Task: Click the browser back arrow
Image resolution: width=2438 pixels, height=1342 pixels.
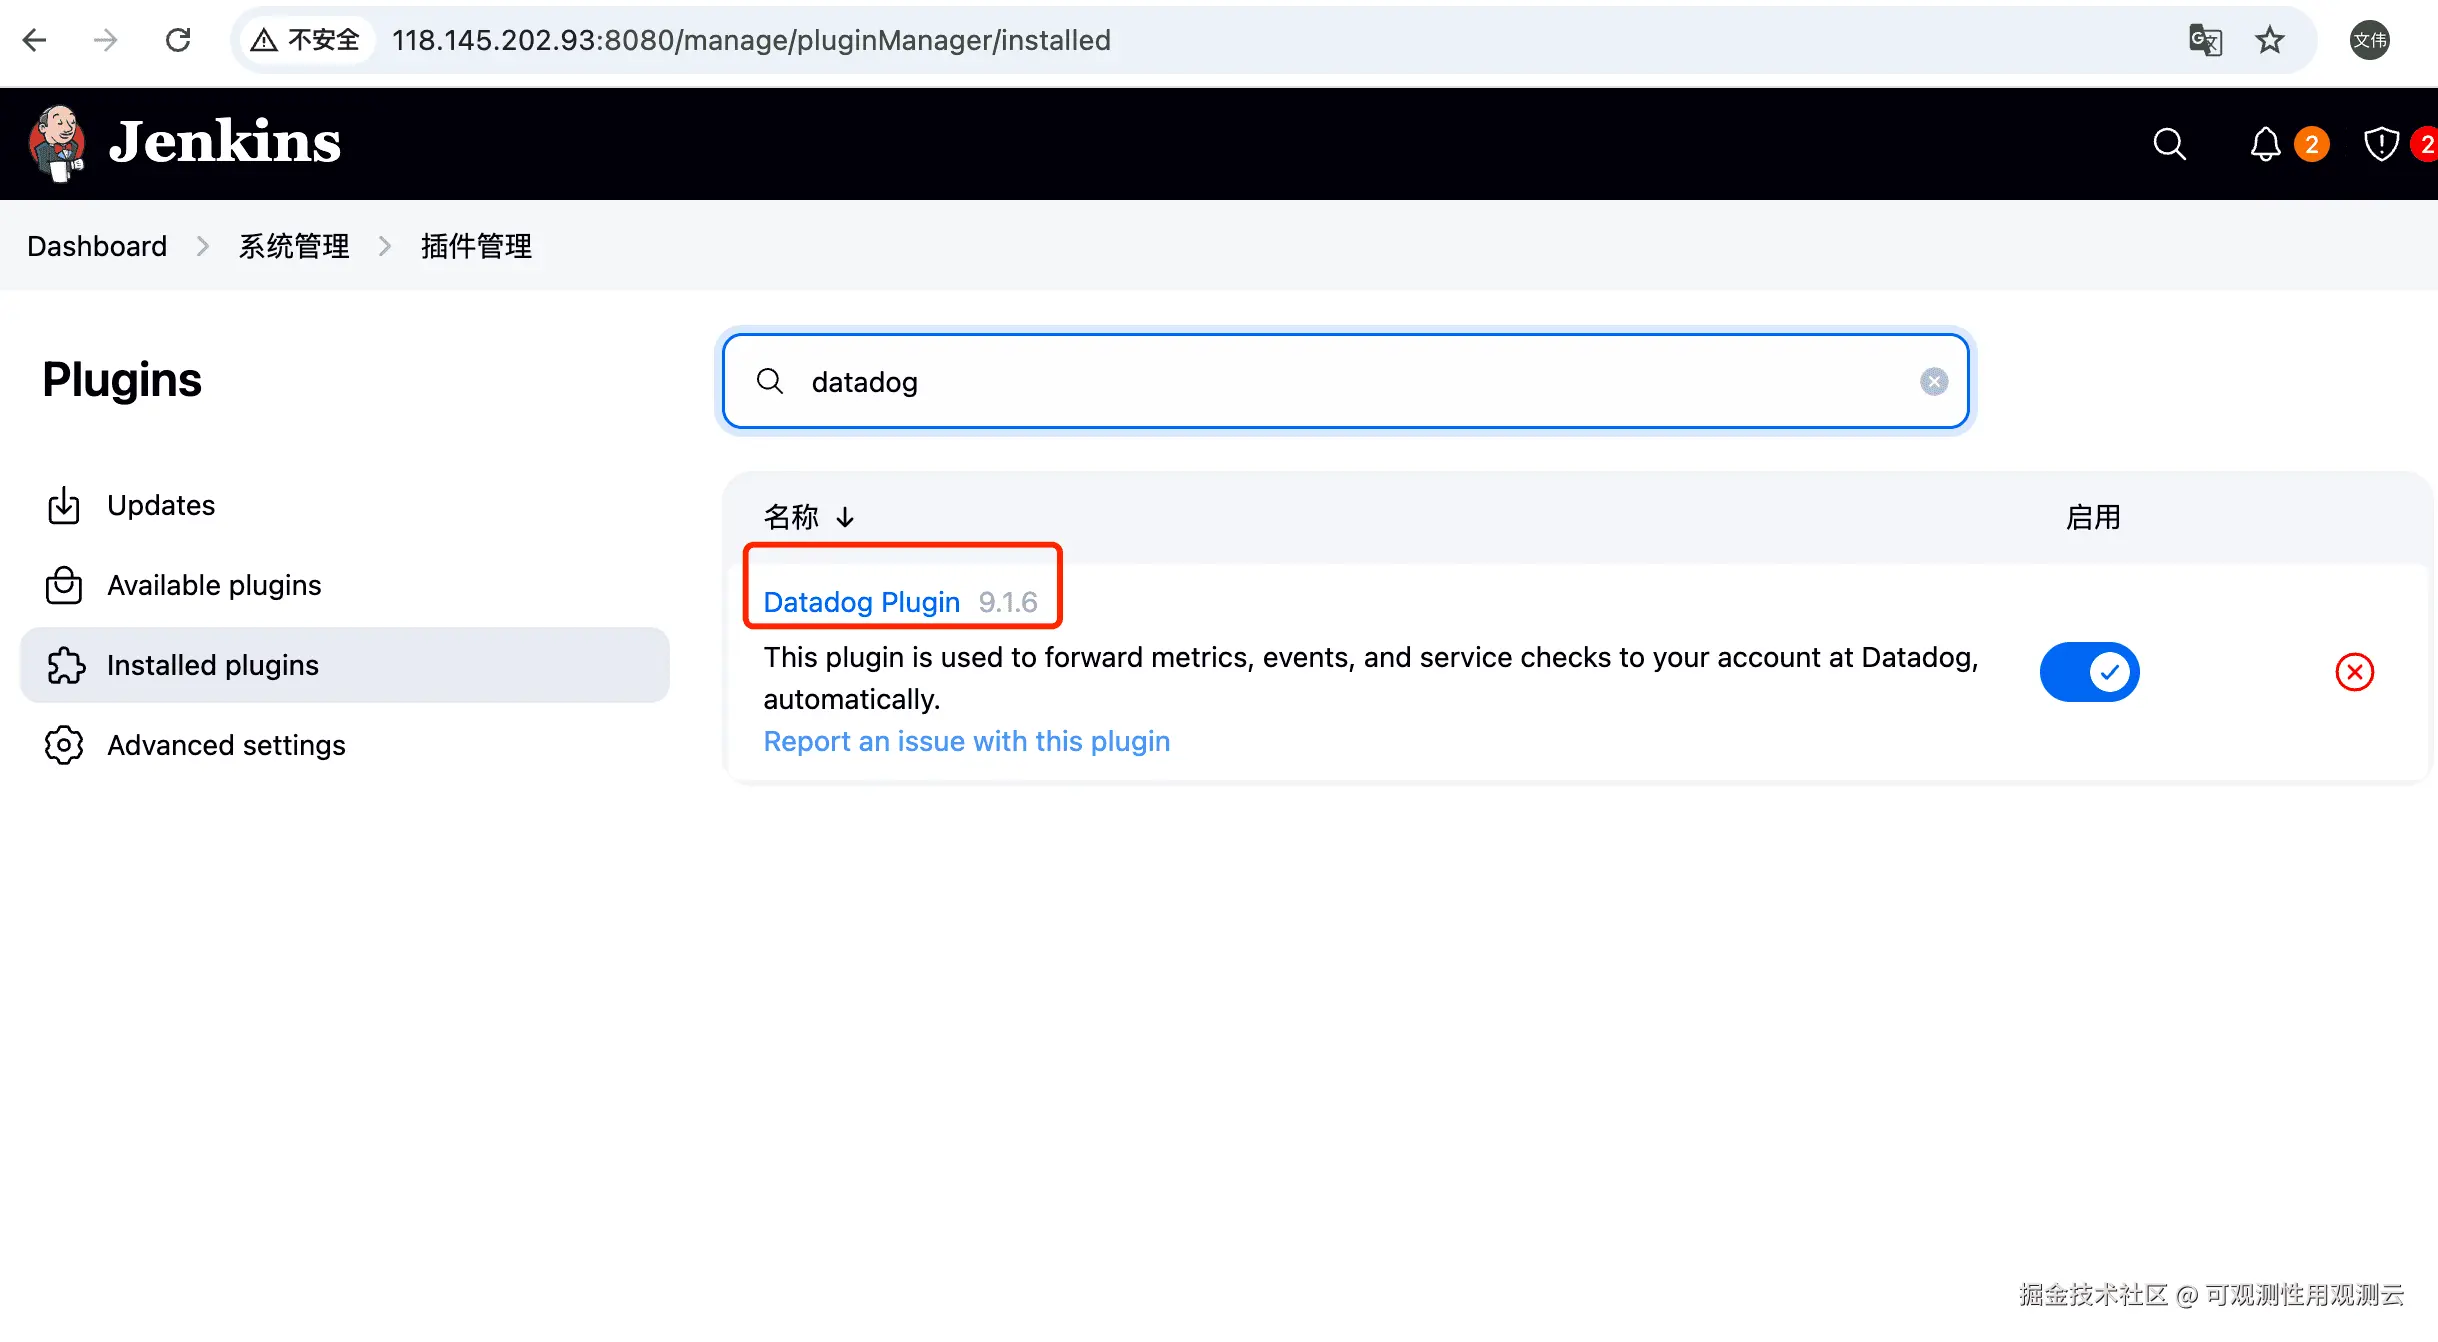Action: (35, 40)
